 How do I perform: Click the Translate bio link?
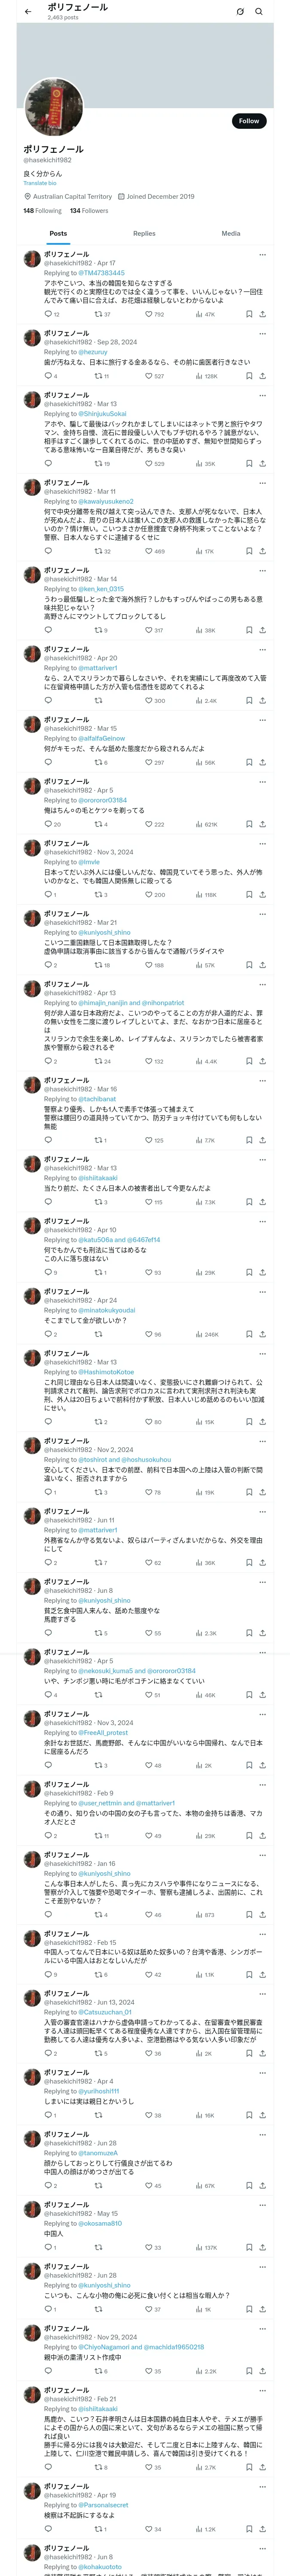(x=40, y=183)
